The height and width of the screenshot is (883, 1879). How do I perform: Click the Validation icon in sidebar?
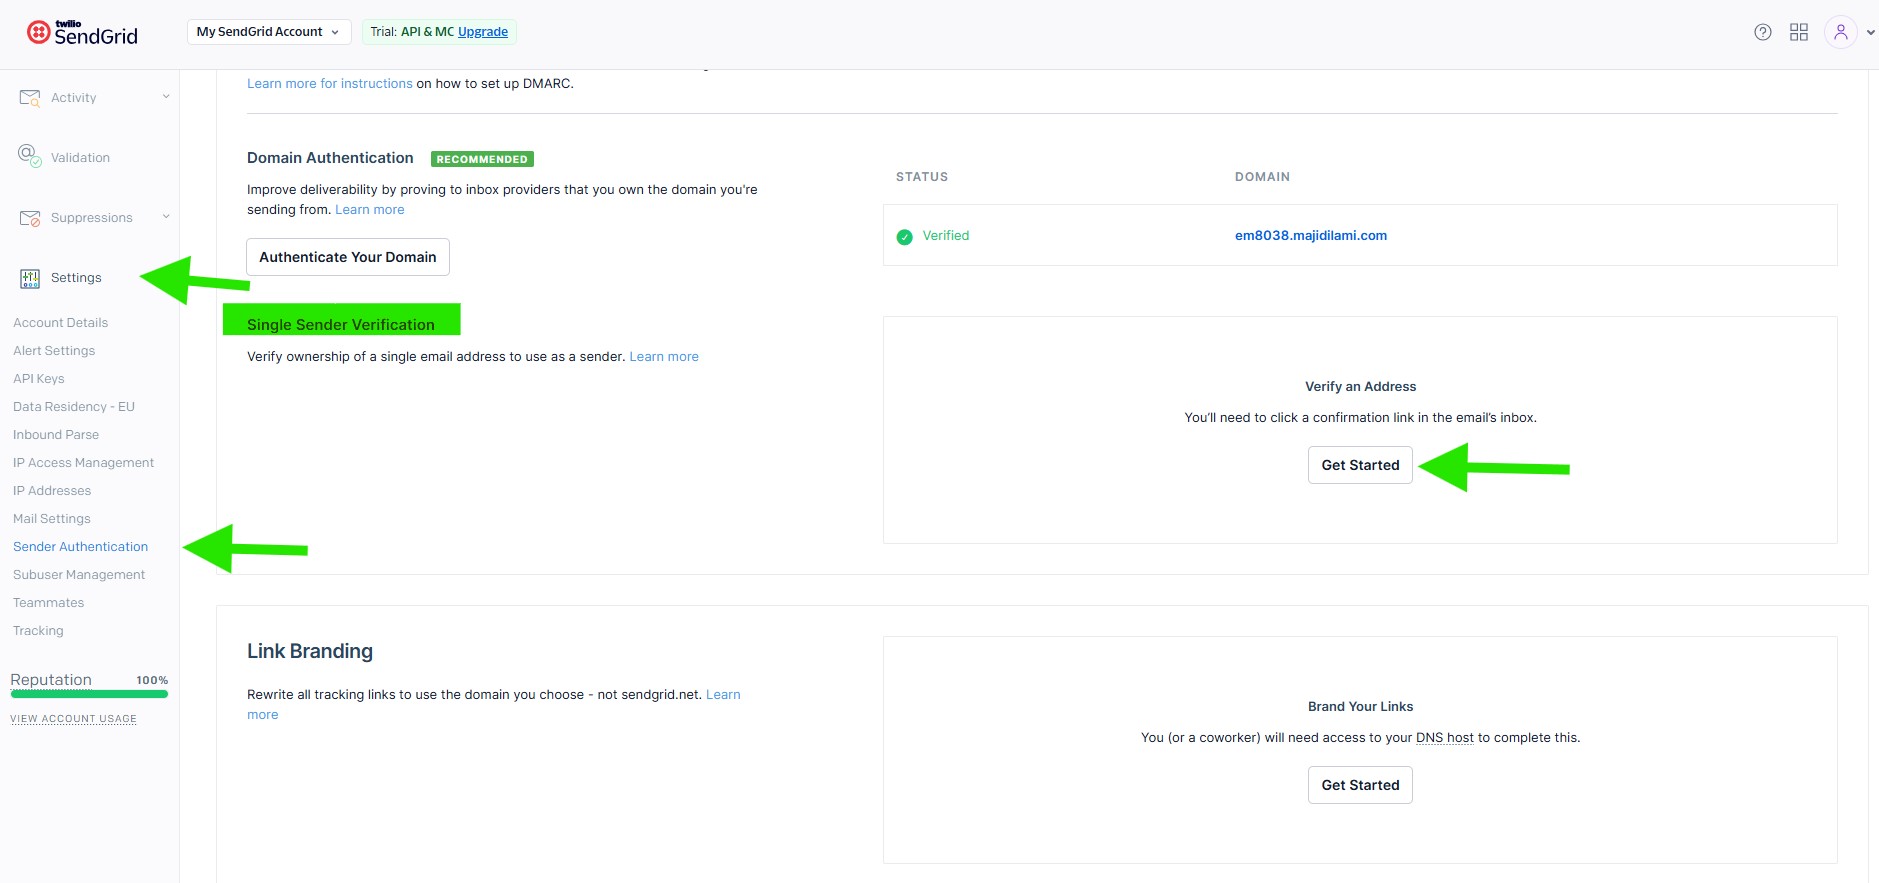point(29,156)
